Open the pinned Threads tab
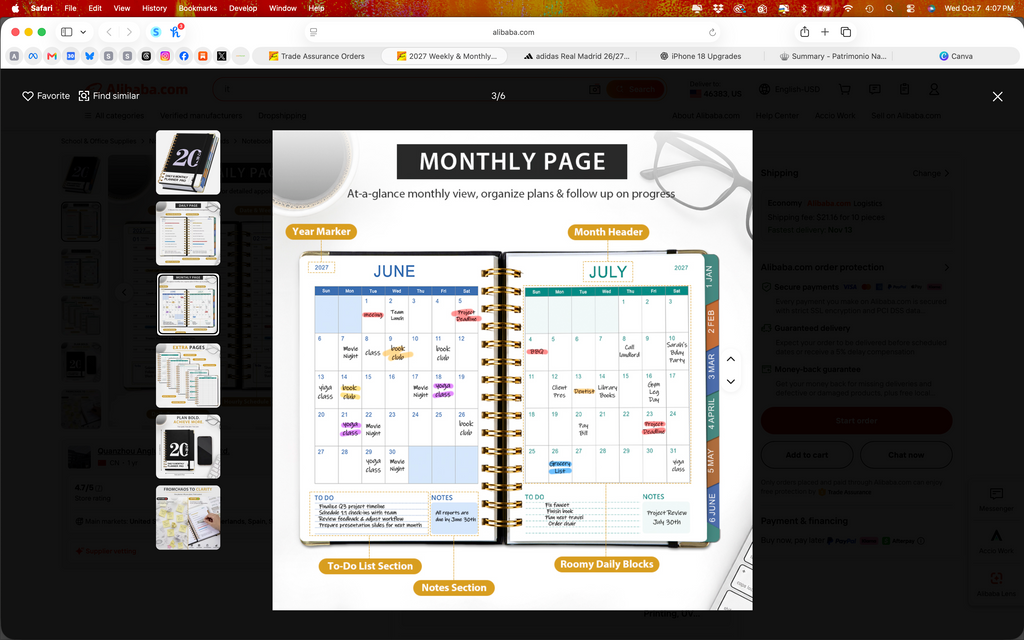 coord(146,56)
